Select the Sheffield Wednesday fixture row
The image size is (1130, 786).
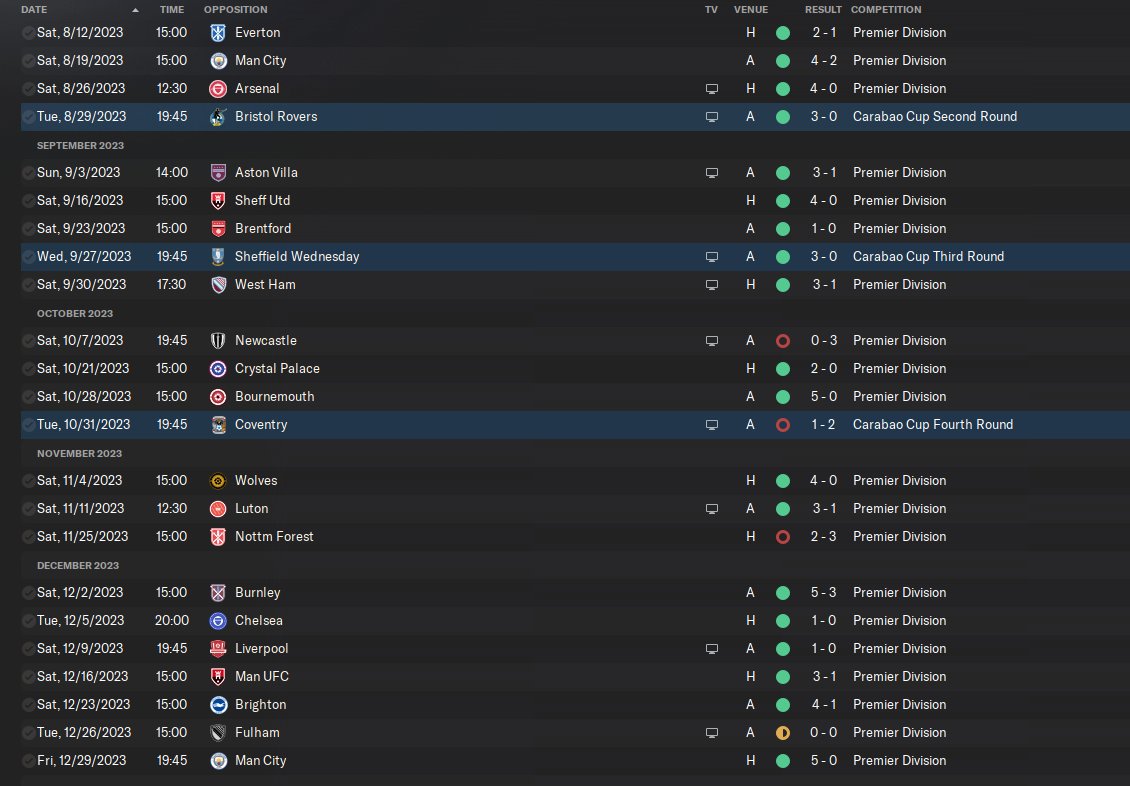pyautogui.click(x=575, y=256)
